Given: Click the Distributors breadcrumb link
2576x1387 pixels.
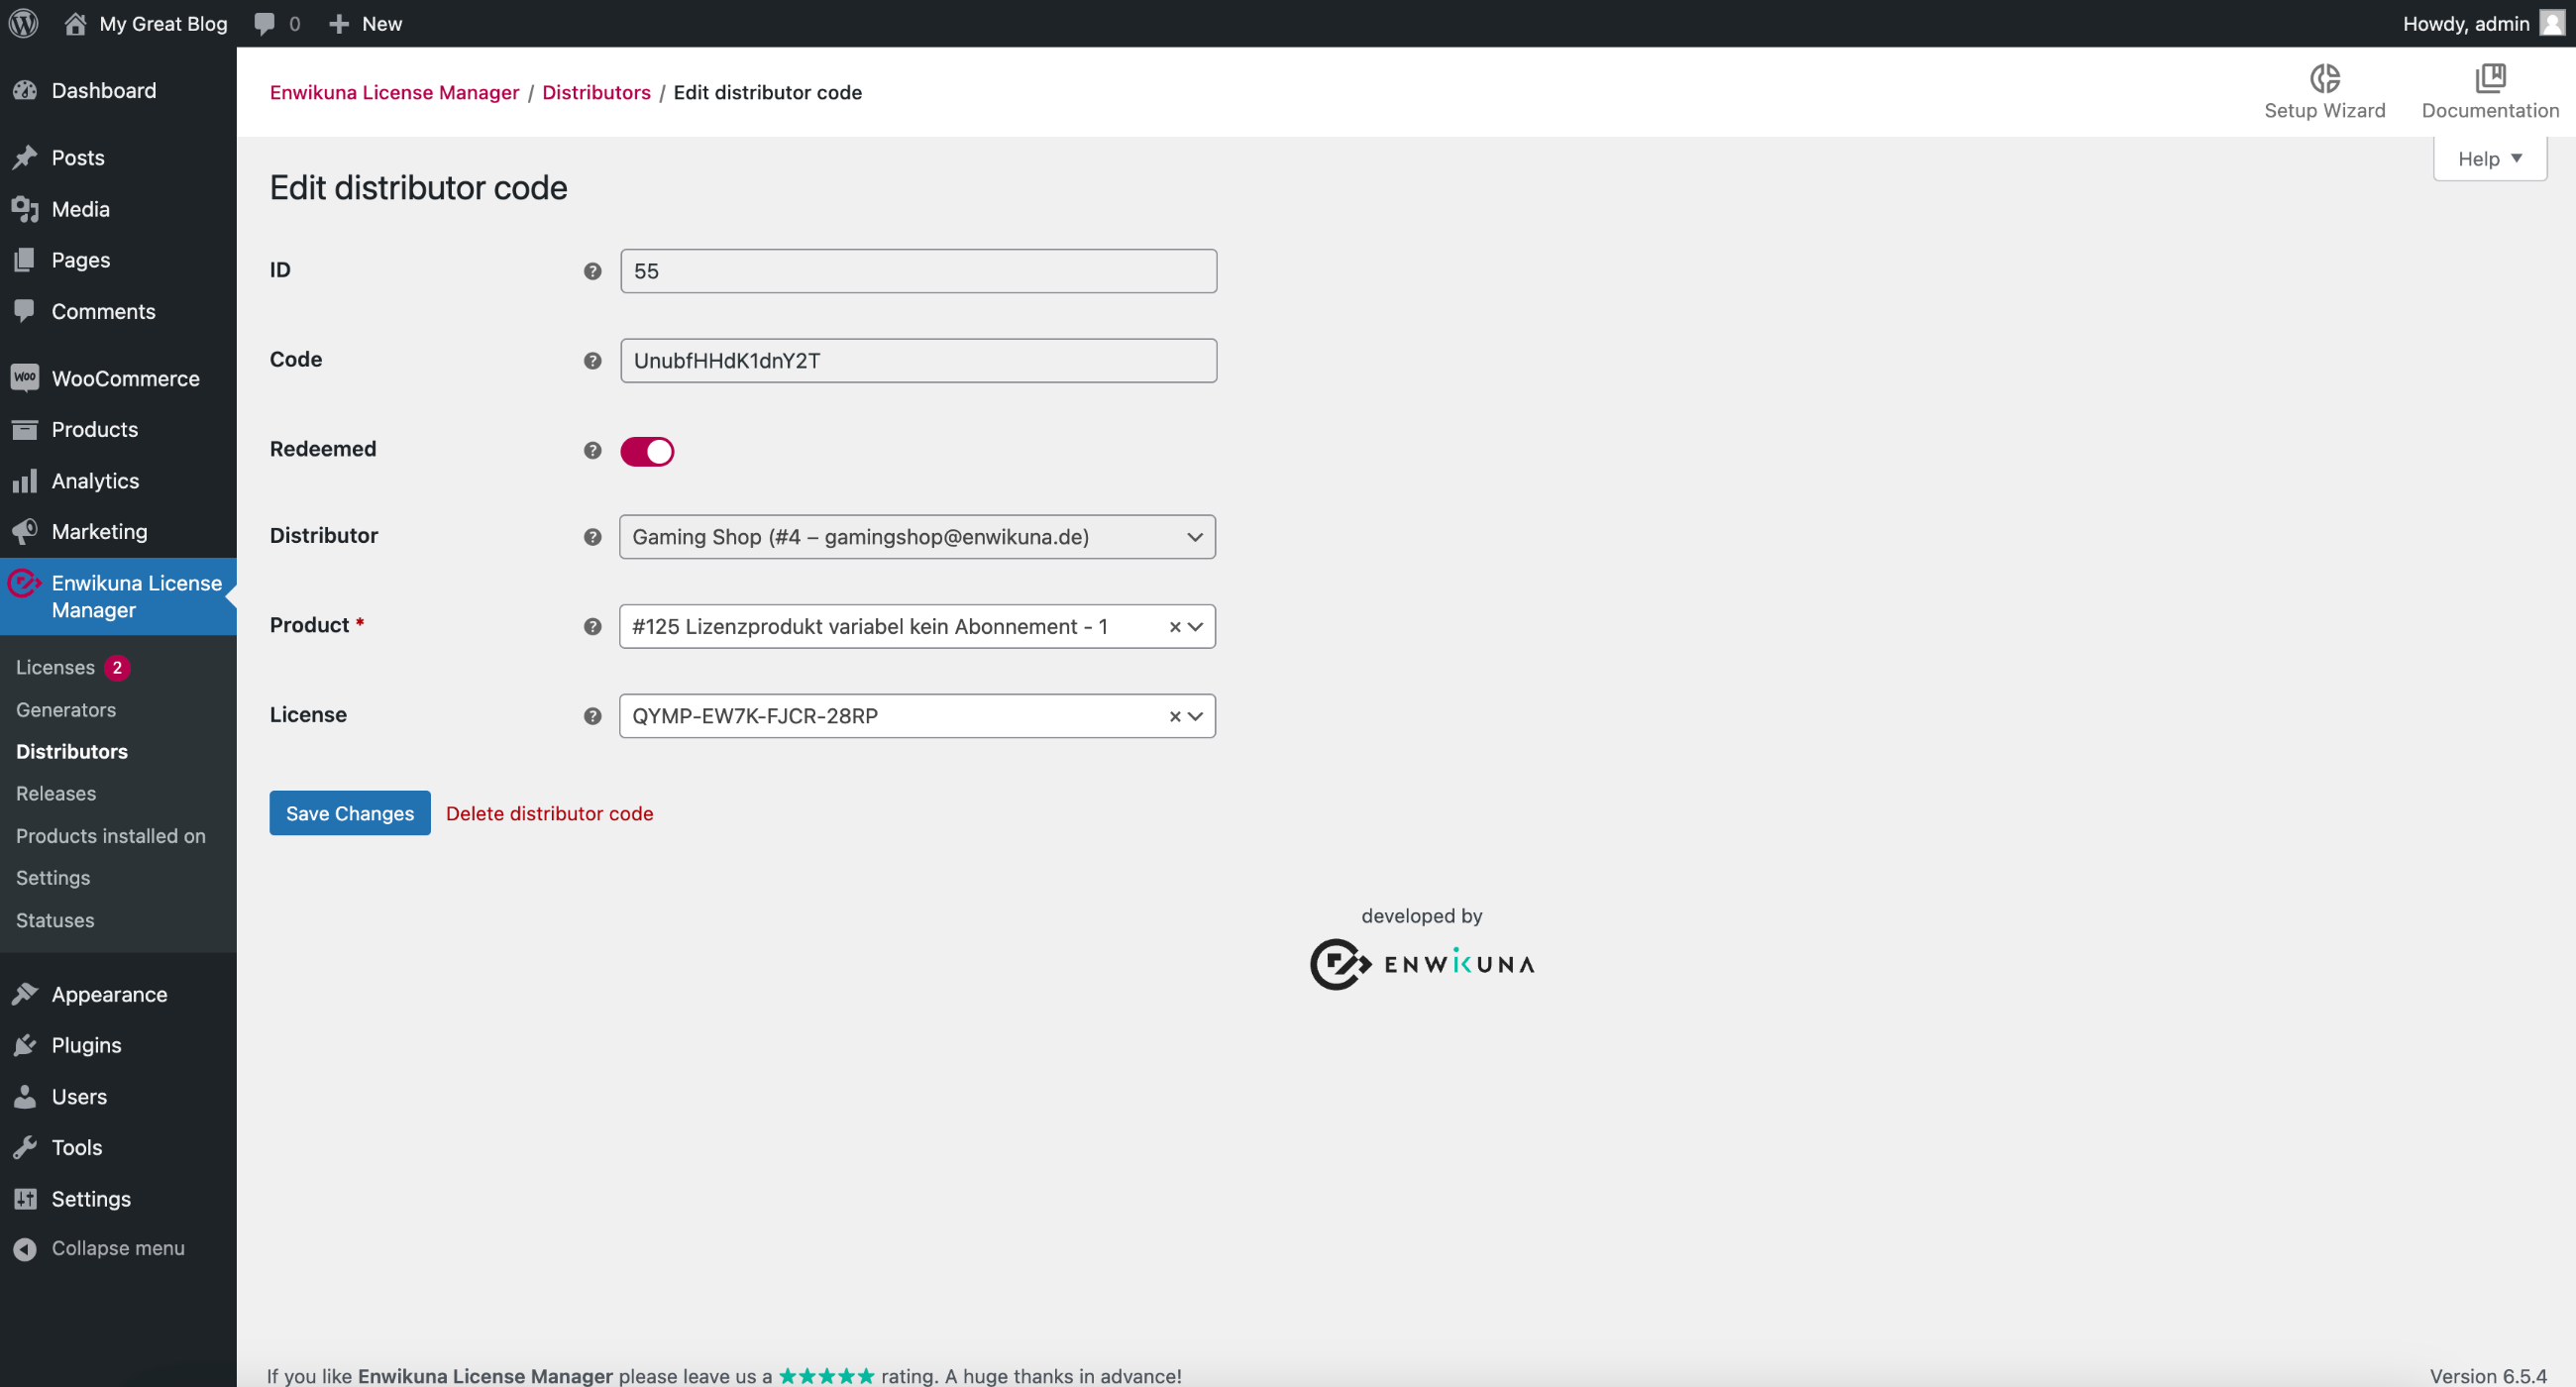Looking at the screenshot, I should pyautogui.click(x=596, y=92).
